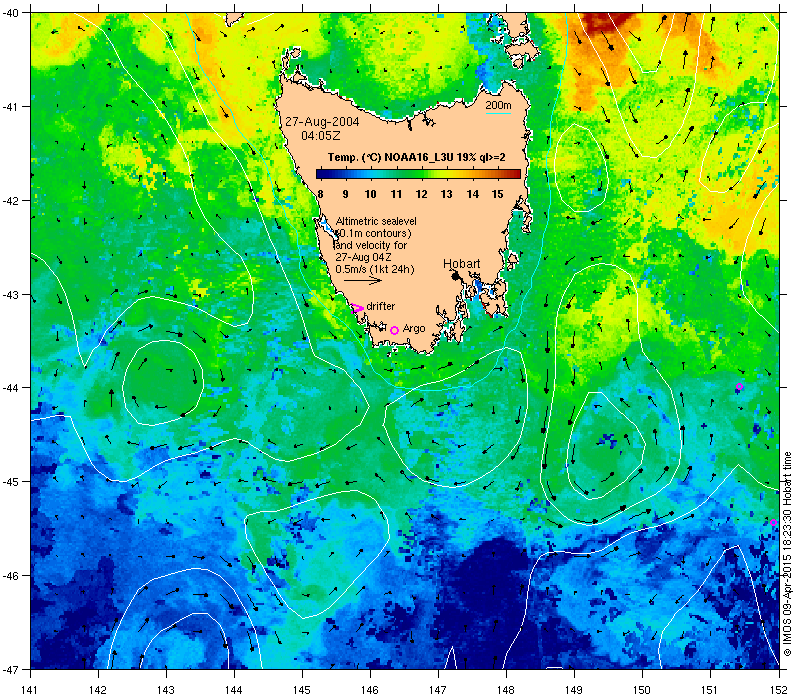Click the -47 latitude axis label
The height and width of the screenshot is (700, 800).
[x=11, y=669]
